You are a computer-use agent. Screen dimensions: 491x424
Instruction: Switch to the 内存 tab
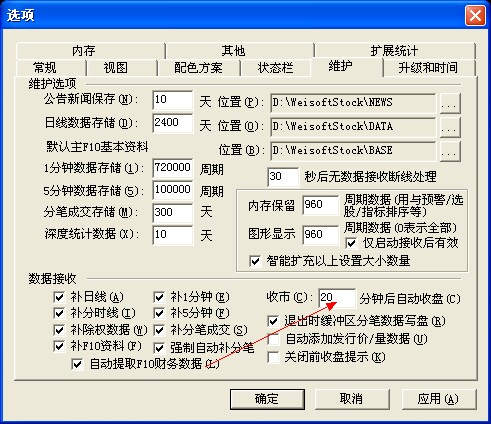tap(90, 51)
